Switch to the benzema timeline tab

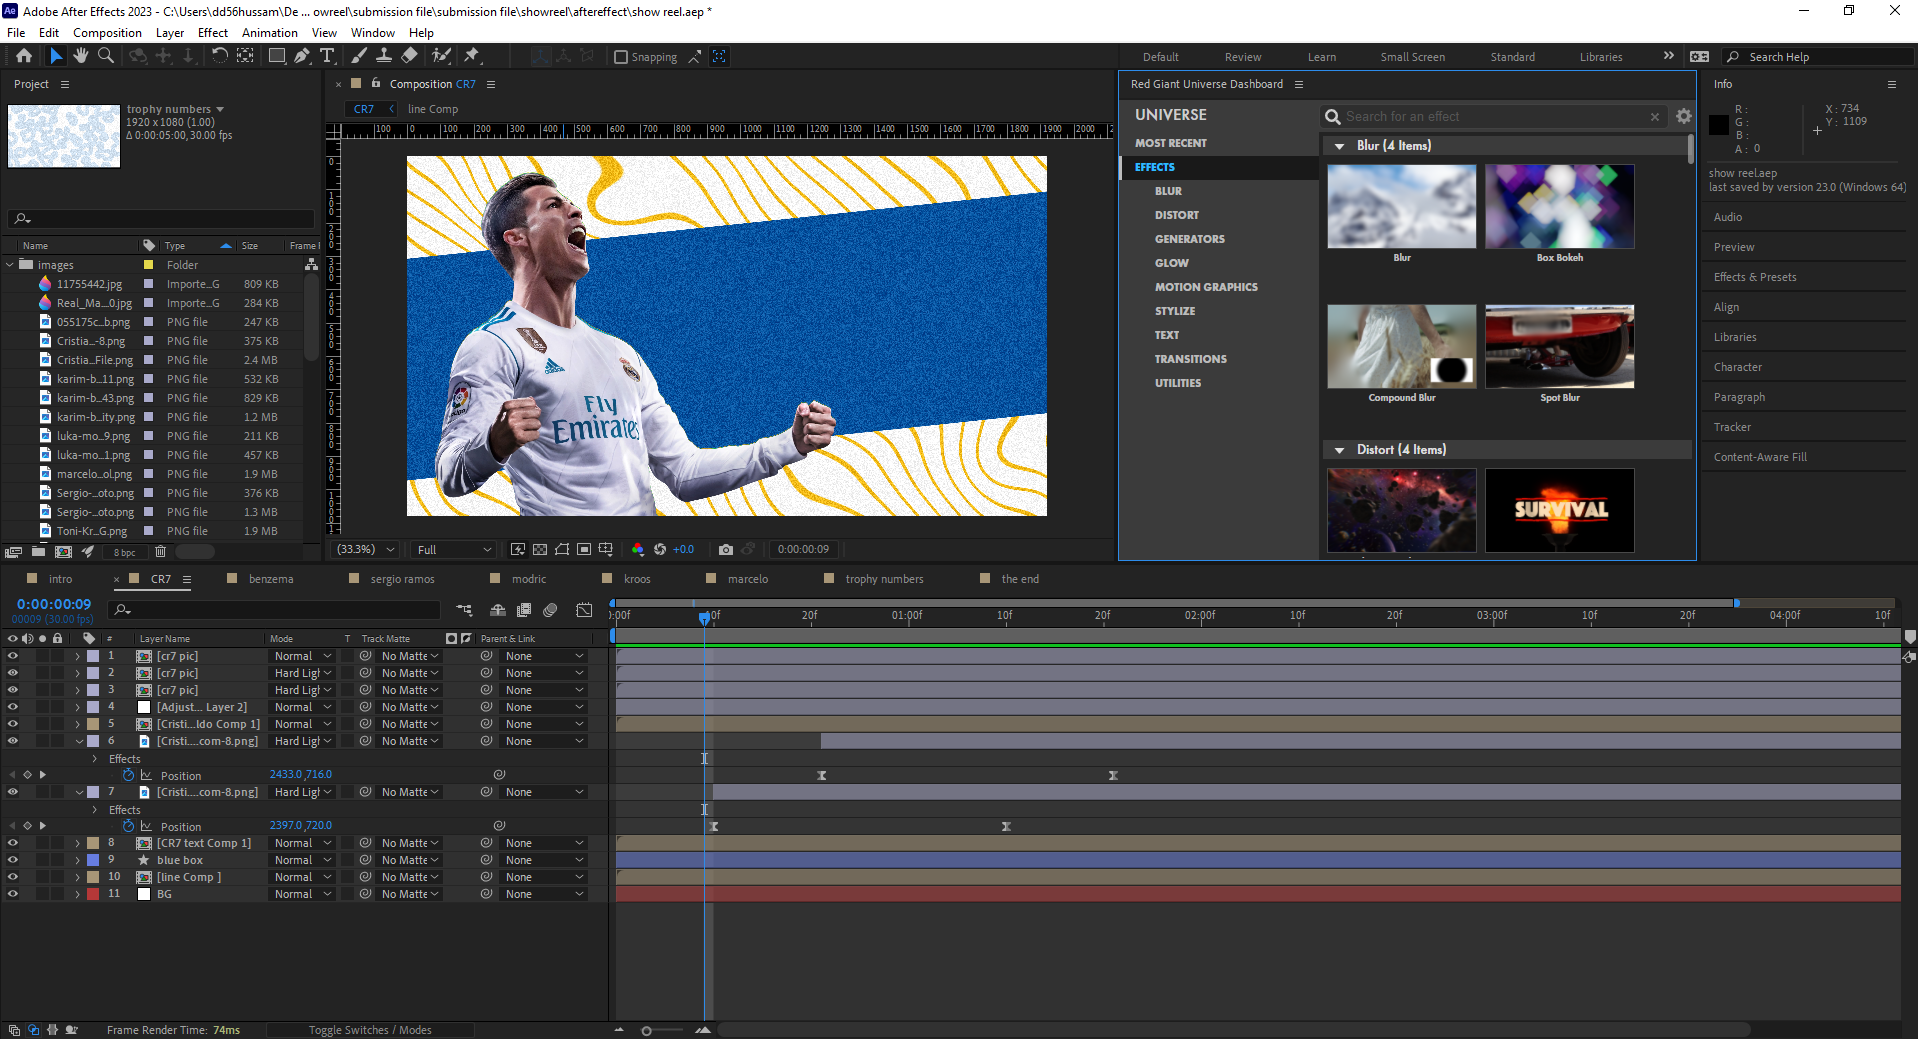pyautogui.click(x=271, y=579)
